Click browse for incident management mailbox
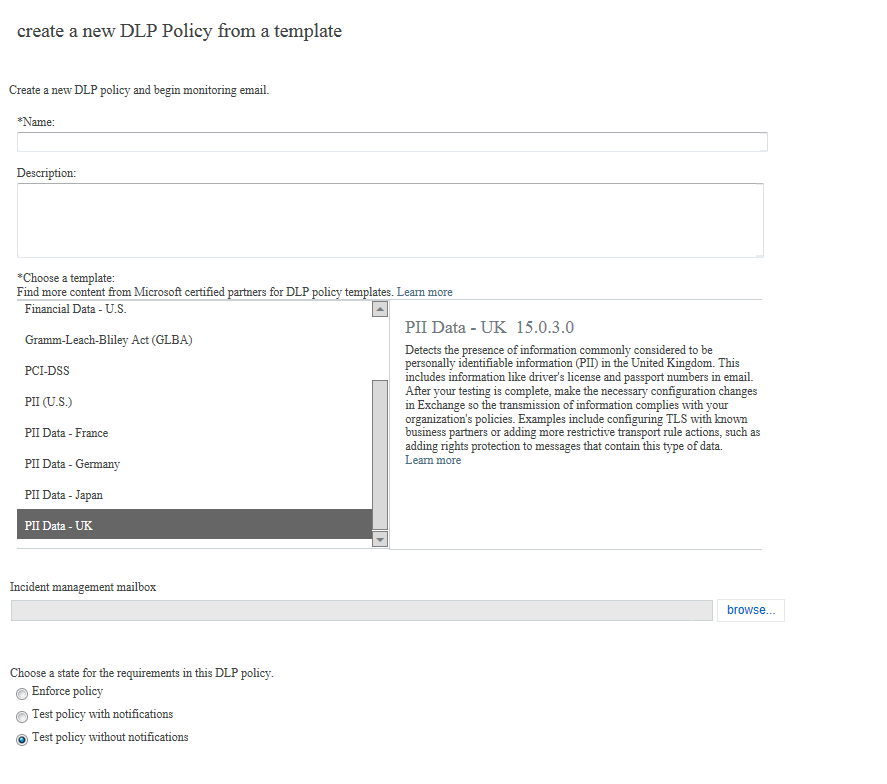This screenshot has height=784, width=887. coord(750,610)
